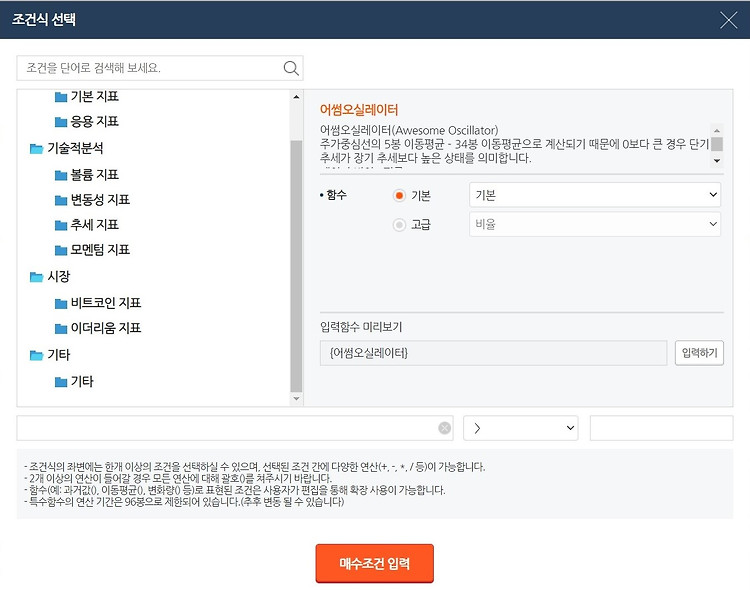Click the 시장 folder icon
This screenshot has height=590, width=750.
36,277
